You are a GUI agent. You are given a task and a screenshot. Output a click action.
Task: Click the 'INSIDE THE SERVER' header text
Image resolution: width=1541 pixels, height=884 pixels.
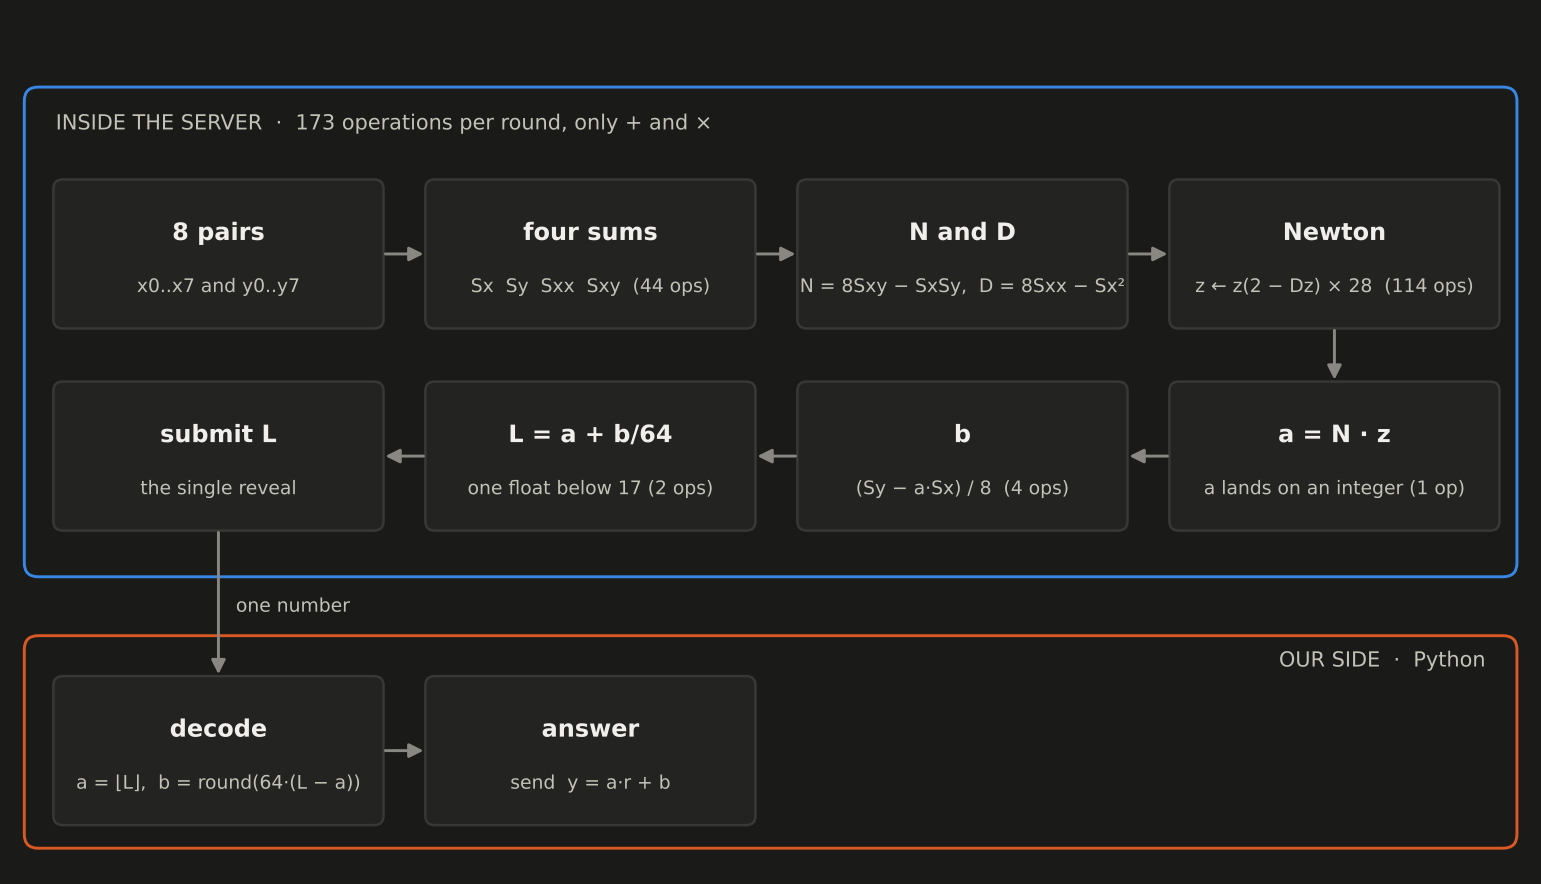pos(159,123)
